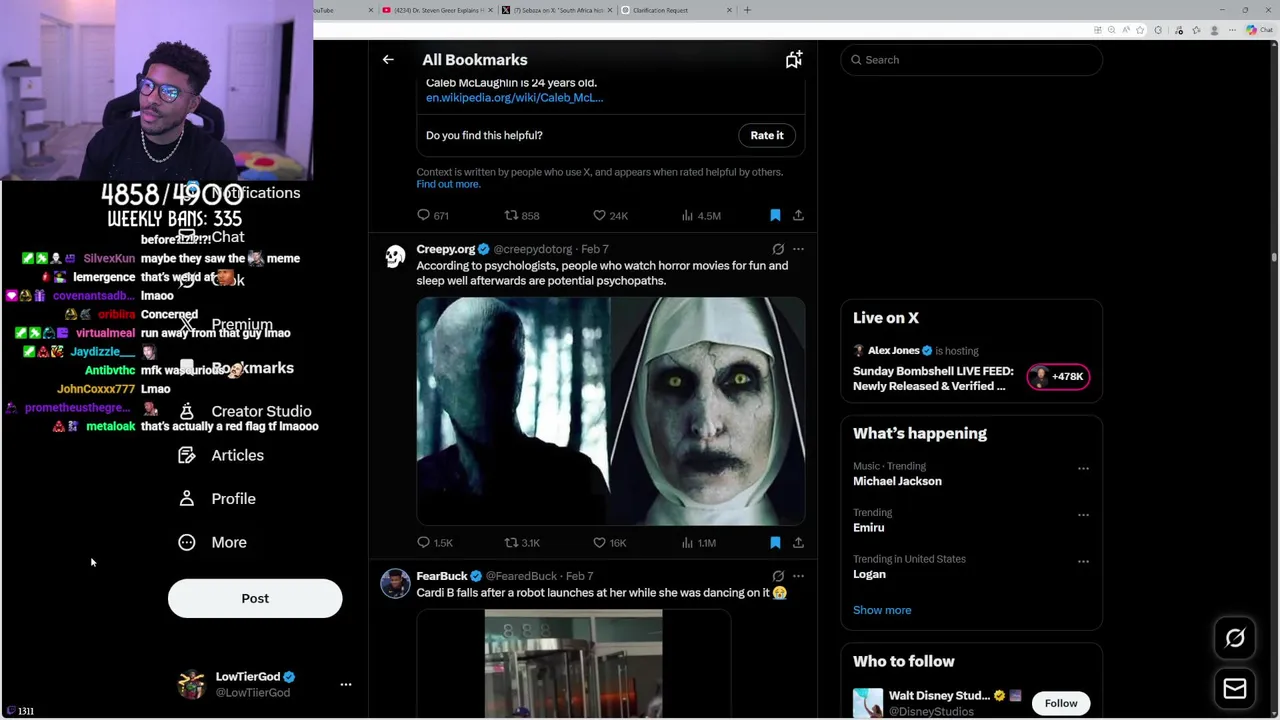1280x720 pixels.
Task: Click the Post button
Action: pyautogui.click(x=255, y=598)
